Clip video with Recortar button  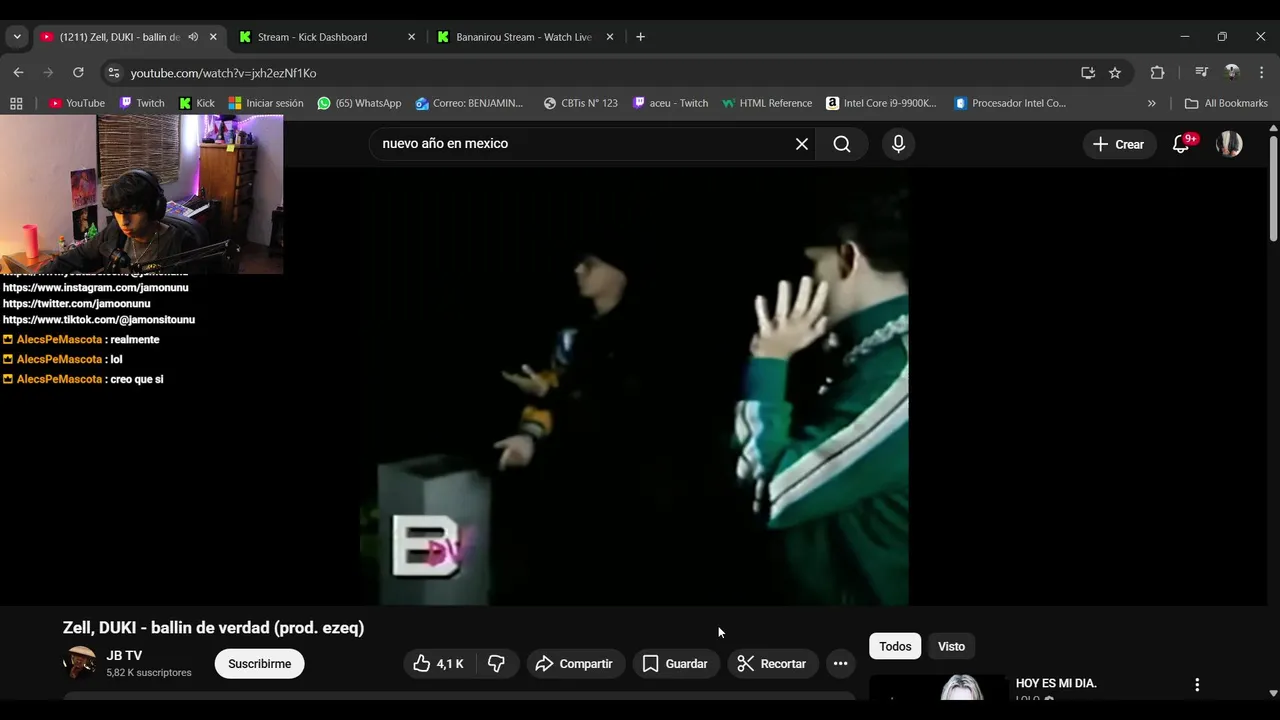click(771, 664)
